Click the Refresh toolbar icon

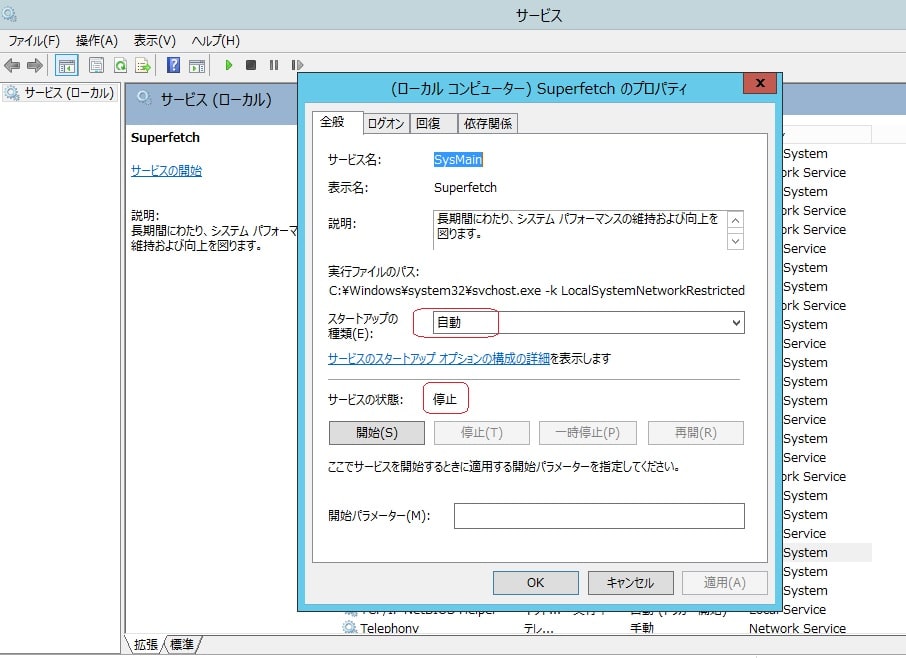tap(120, 65)
